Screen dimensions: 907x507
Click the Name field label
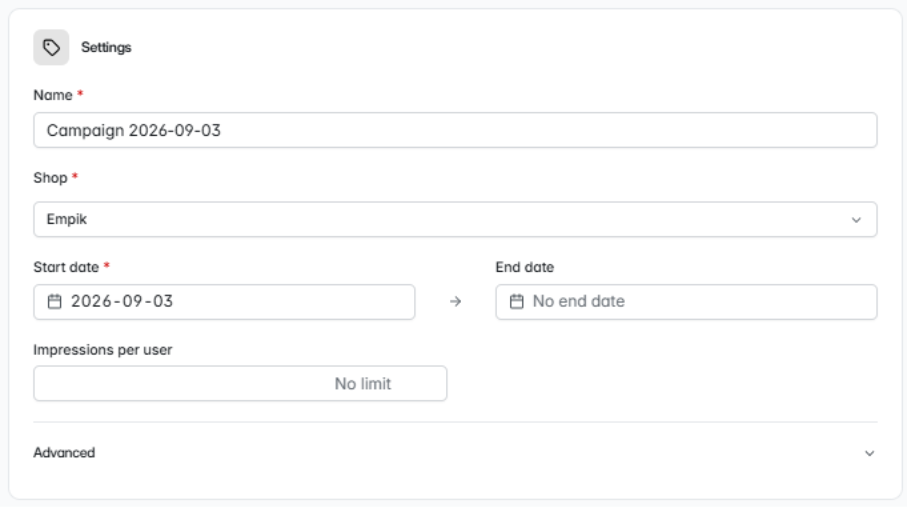53,95
